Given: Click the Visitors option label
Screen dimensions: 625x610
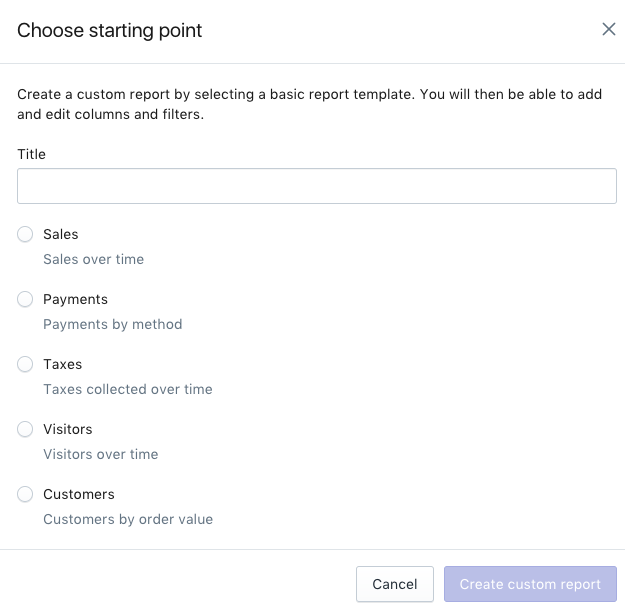Looking at the screenshot, I should 67,429.
